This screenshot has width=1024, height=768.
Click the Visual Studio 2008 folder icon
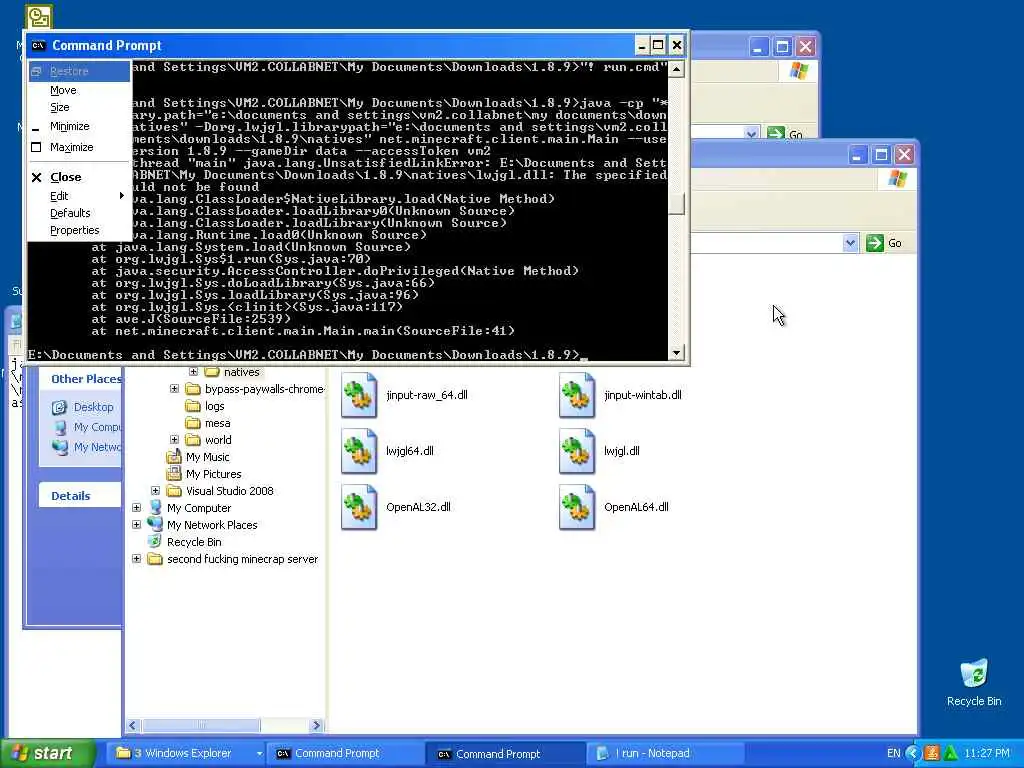(x=174, y=491)
